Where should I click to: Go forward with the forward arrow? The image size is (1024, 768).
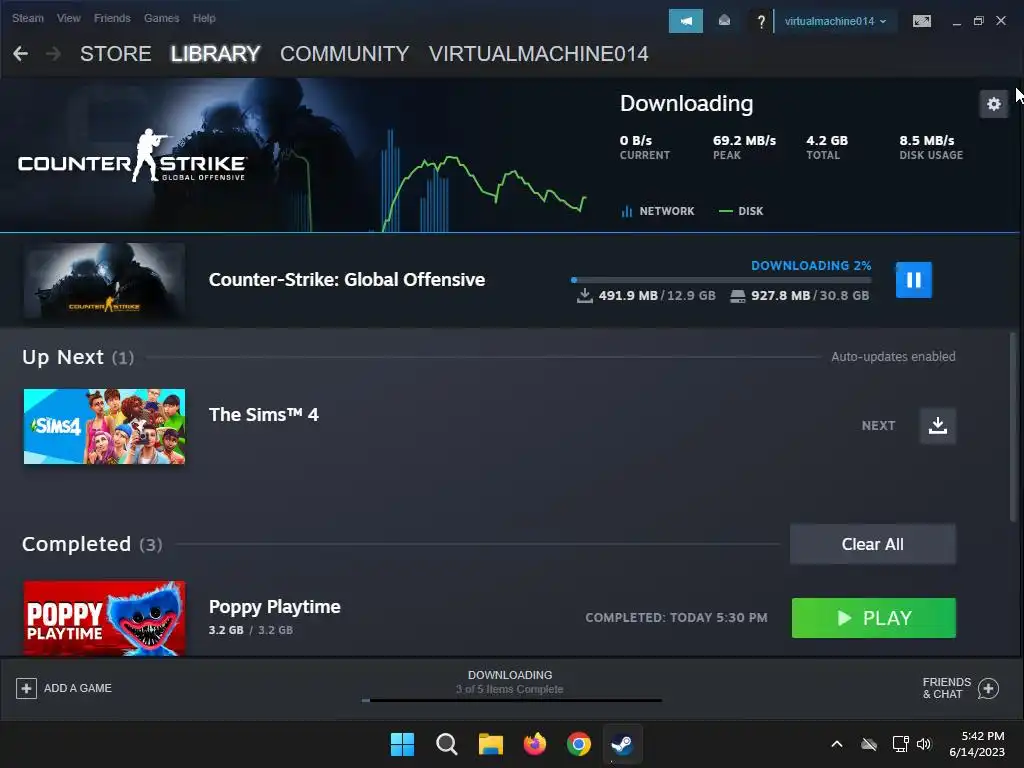[54, 54]
